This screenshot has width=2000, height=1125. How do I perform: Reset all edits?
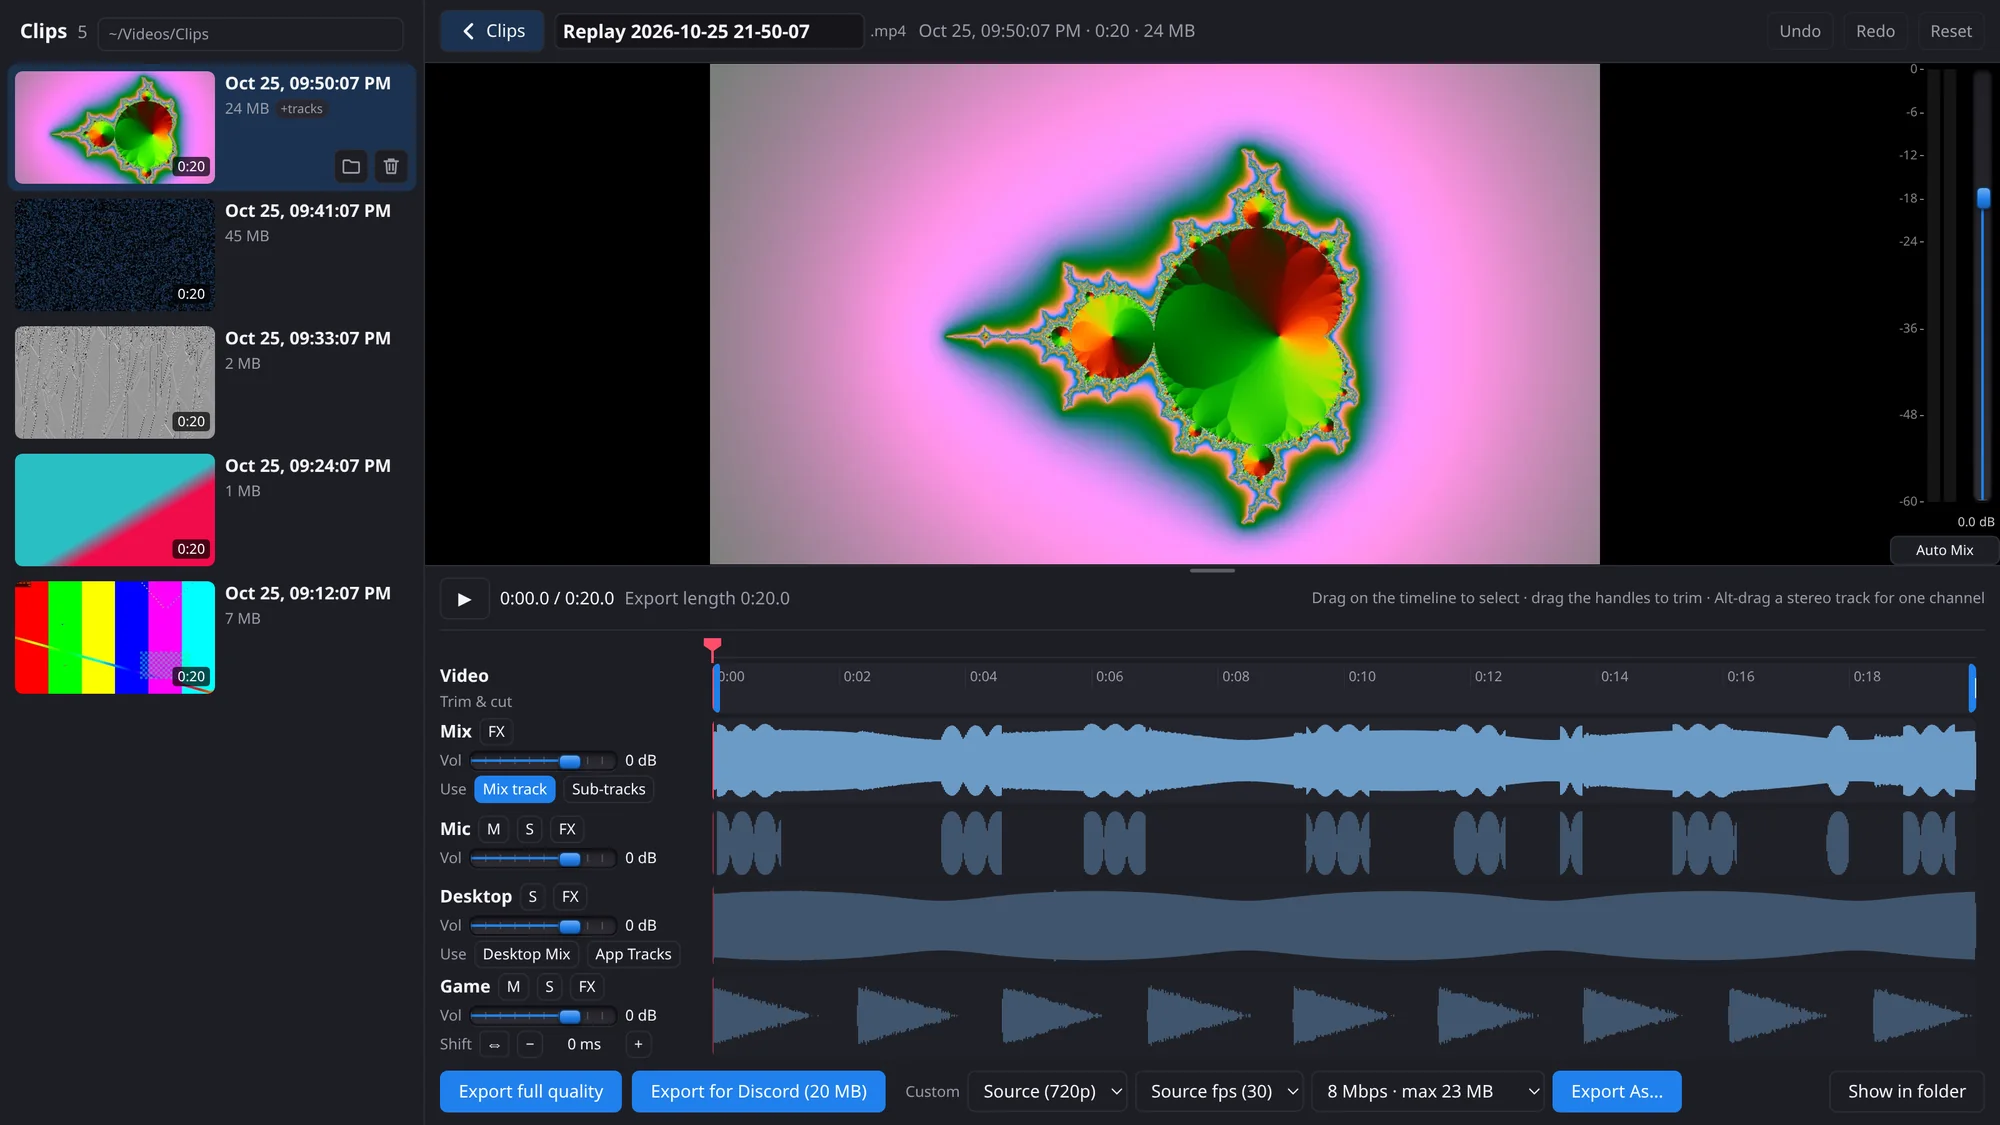point(1951,31)
